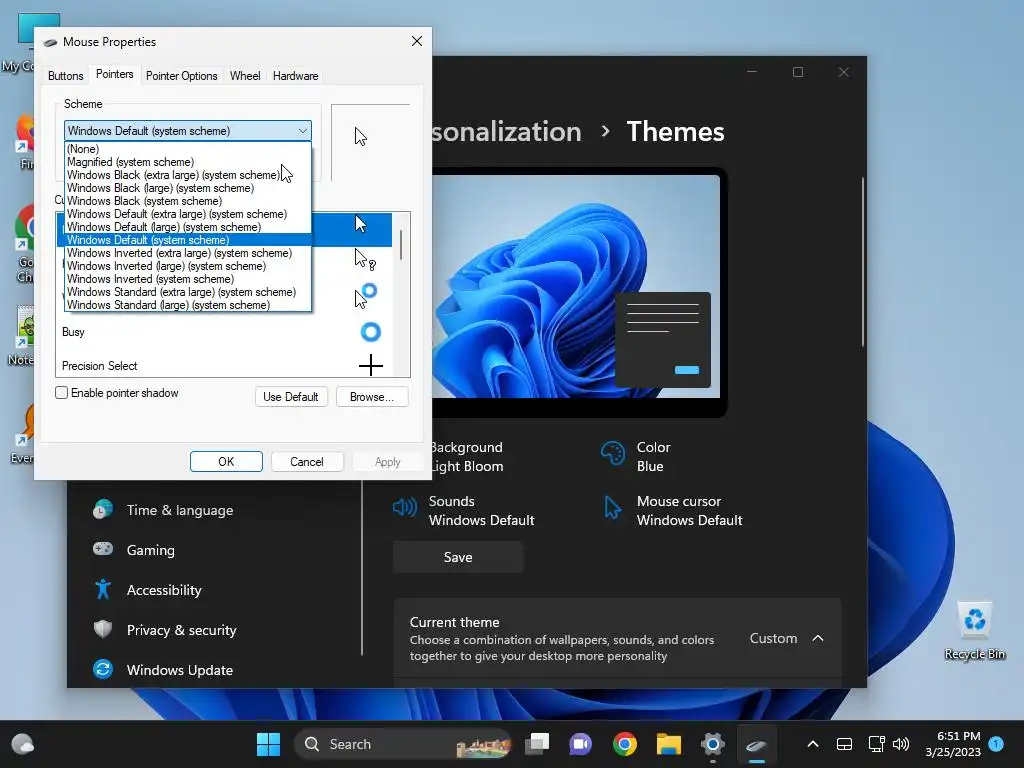Screen dimensions: 1024x768
Task: Select Windows Standard (large) scheme
Action: 188,305
